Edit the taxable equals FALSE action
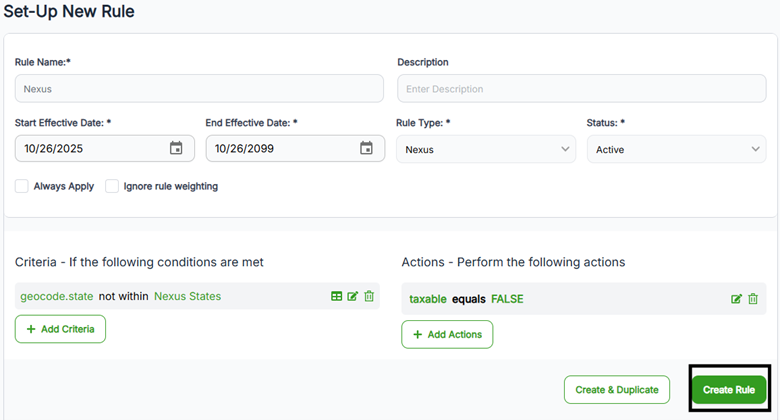The image size is (780, 420). point(737,299)
